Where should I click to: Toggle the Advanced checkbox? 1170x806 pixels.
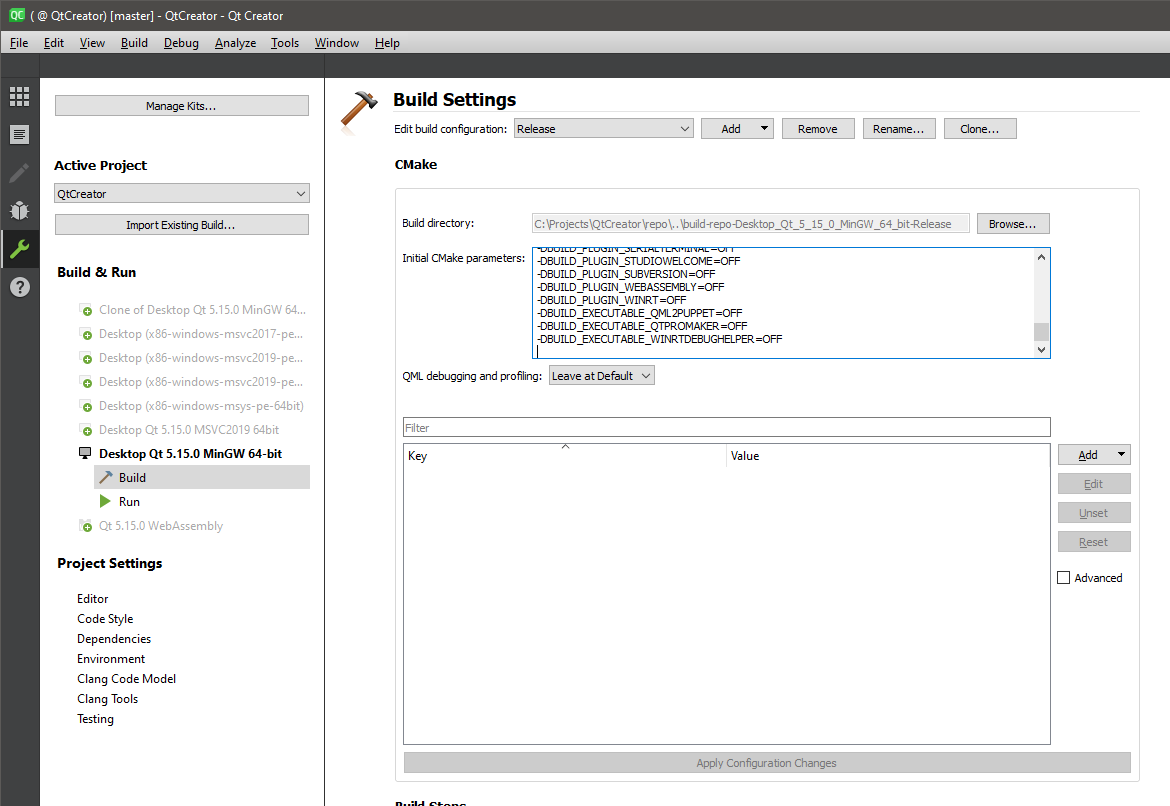click(1064, 578)
